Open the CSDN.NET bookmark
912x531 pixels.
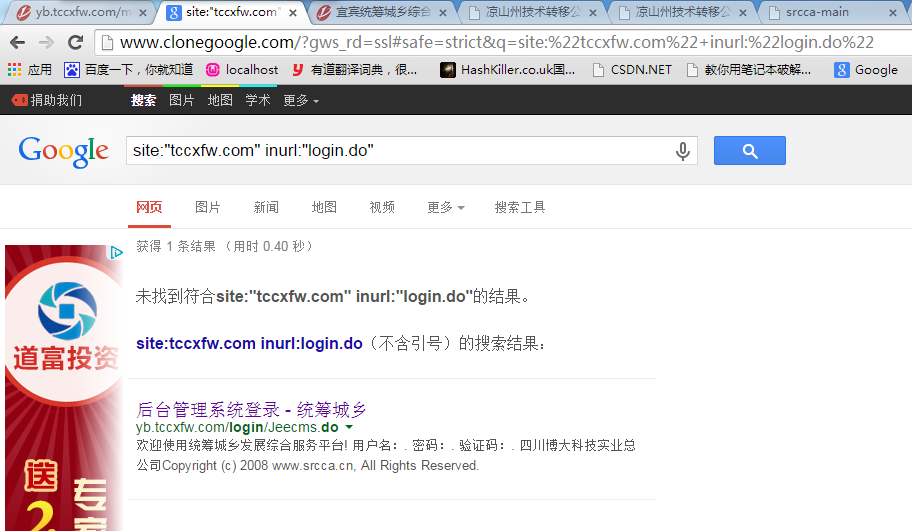tap(632, 70)
